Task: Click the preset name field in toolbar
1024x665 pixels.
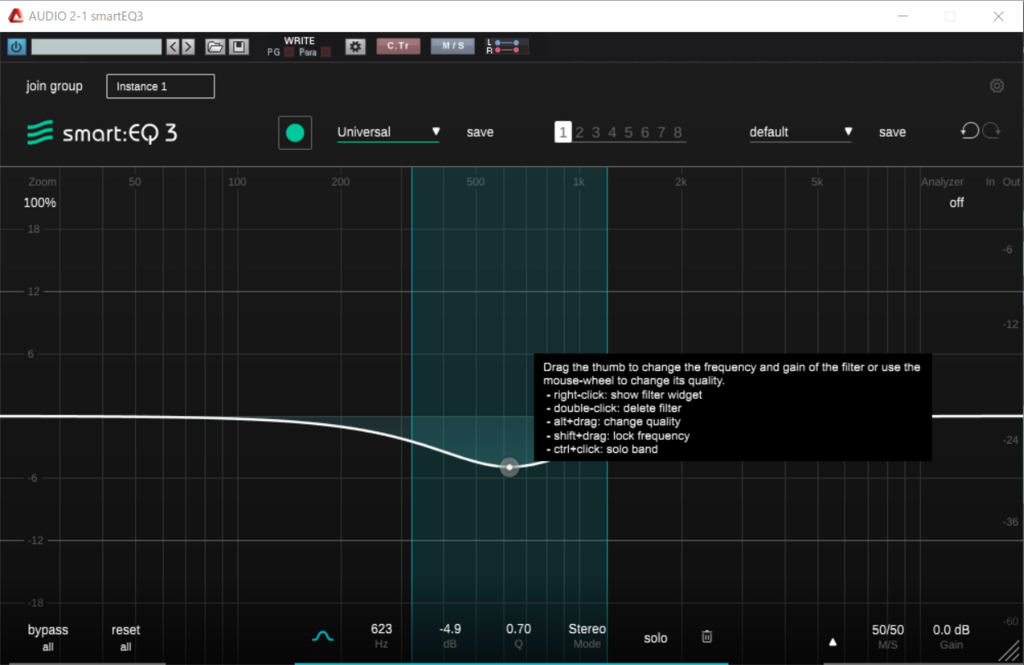Action: click(96, 46)
